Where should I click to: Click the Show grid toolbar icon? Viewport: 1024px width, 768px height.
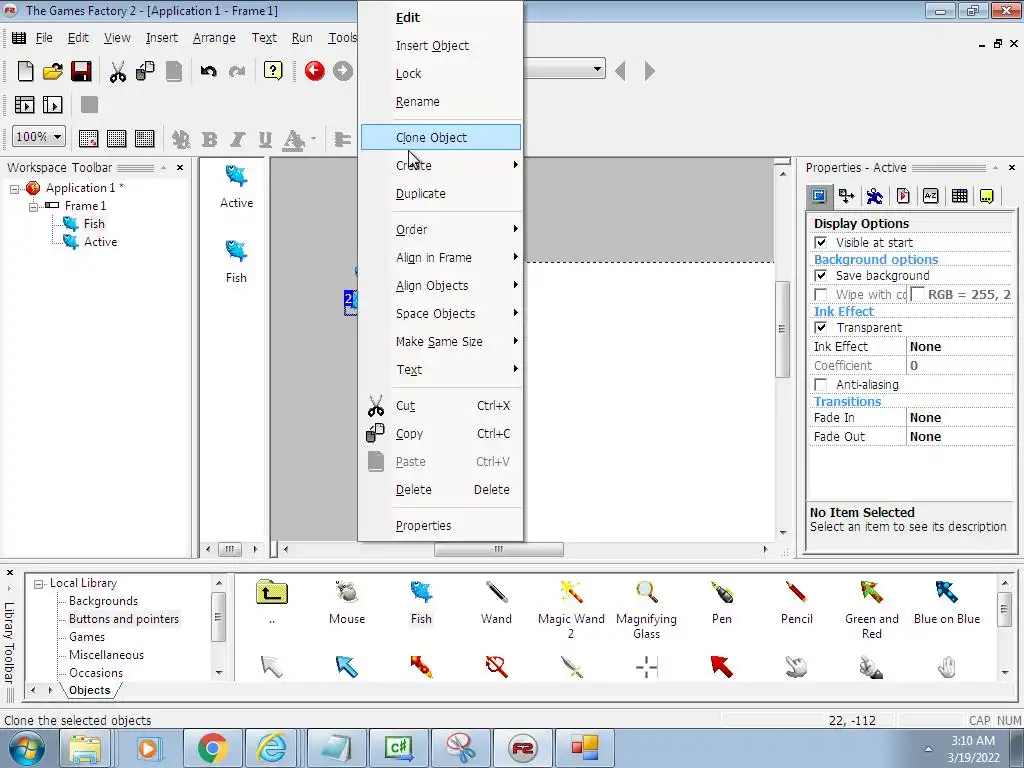pyautogui.click(x=116, y=138)
